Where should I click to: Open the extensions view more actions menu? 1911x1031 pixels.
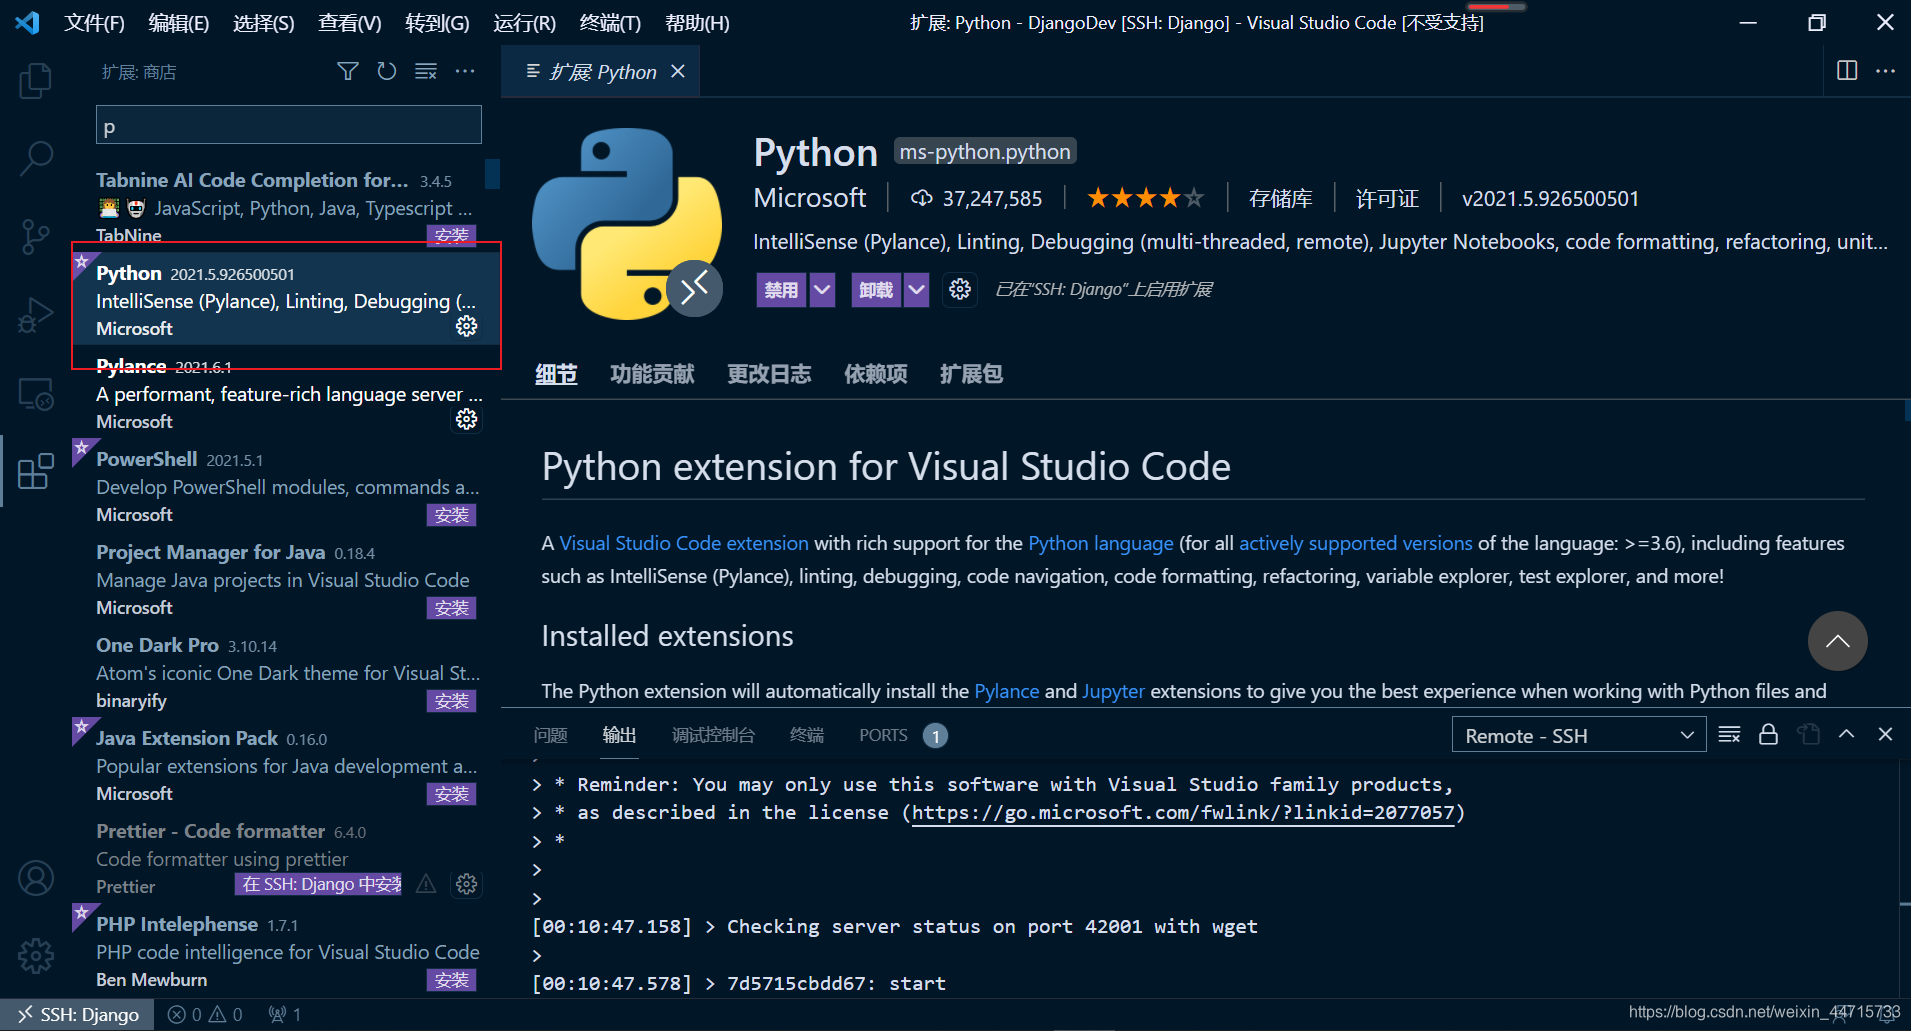pyautogui.click(x=465, y=71)
